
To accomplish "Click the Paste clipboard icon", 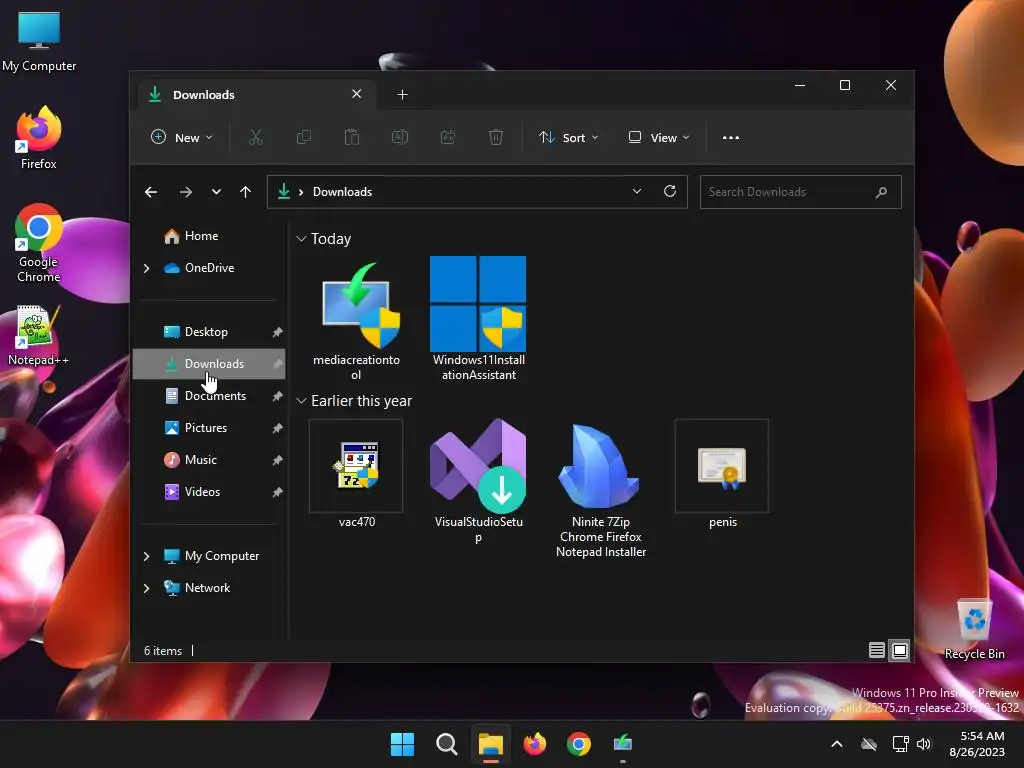I will [x=351, y=137].
